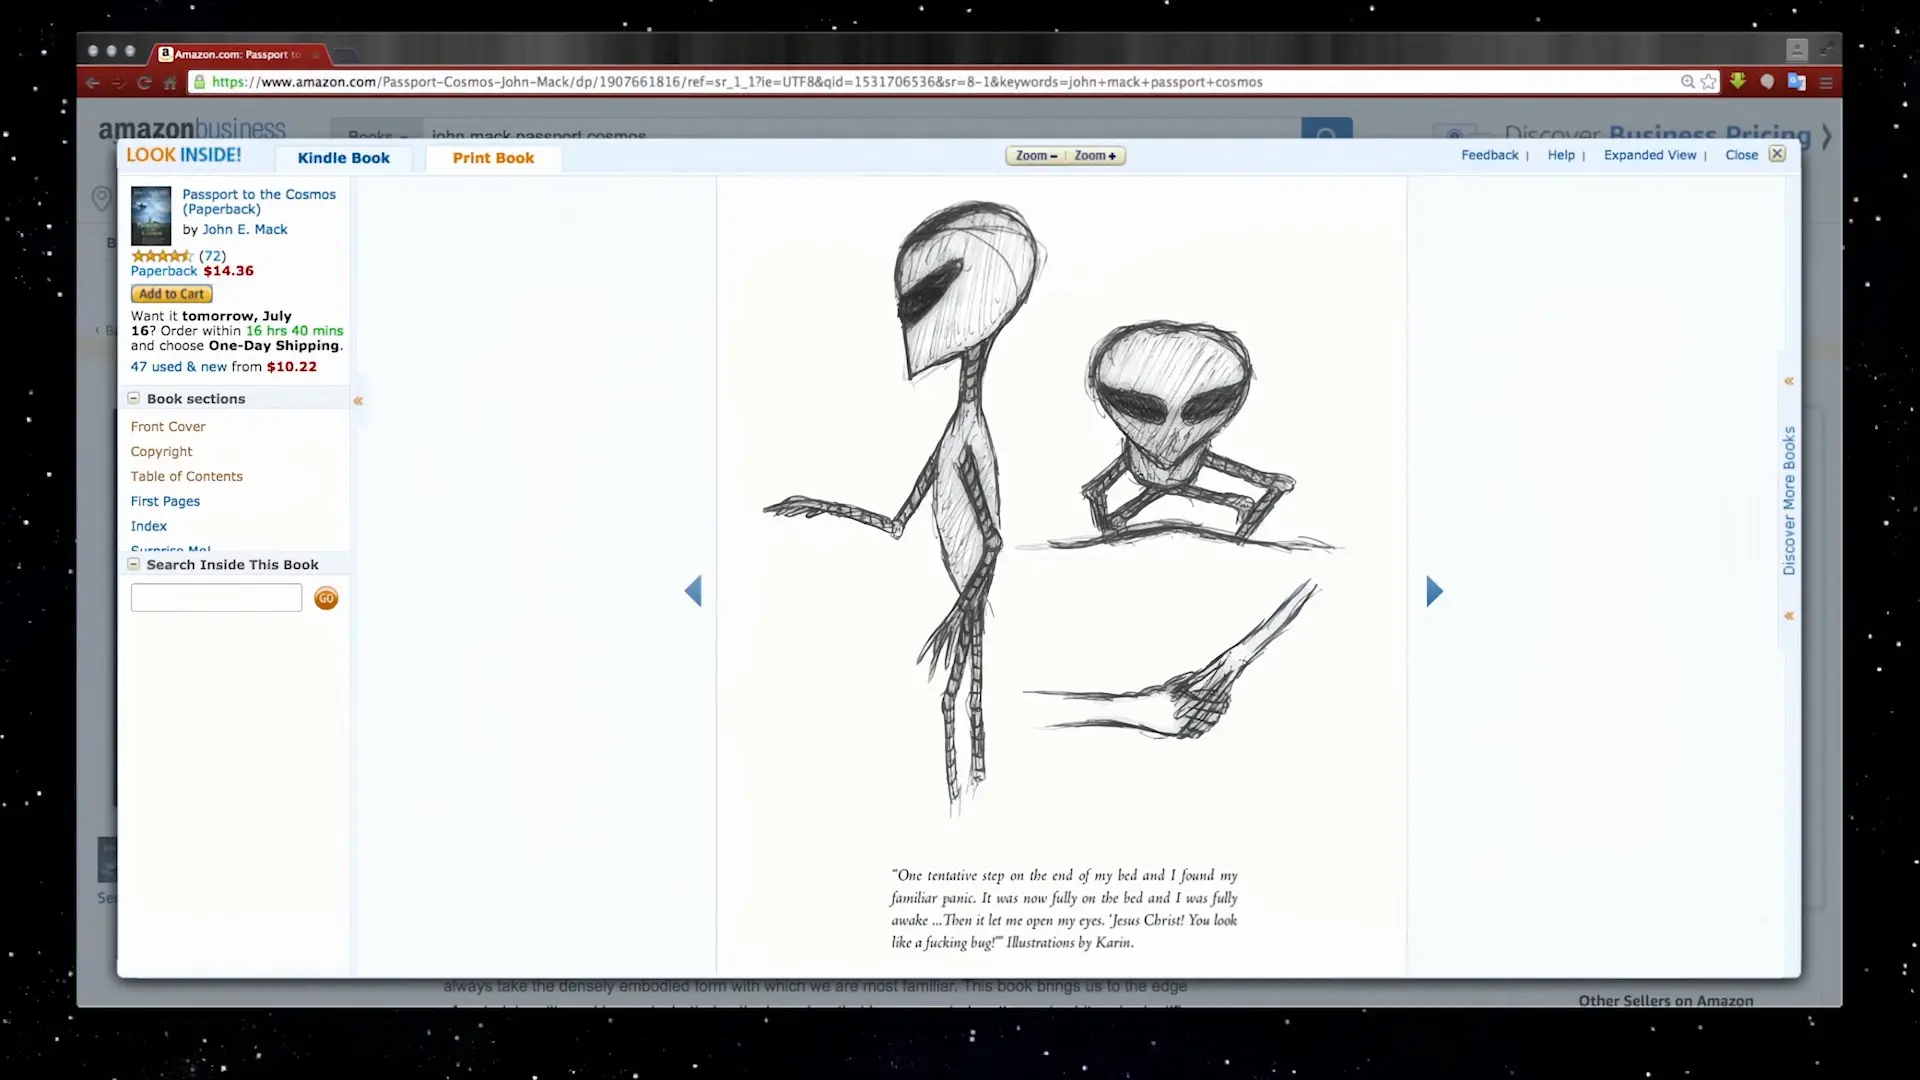Viewport: 1920px width, 1080px height.
Task: Click the Add to Cart button
Action: tap(172, 294)
